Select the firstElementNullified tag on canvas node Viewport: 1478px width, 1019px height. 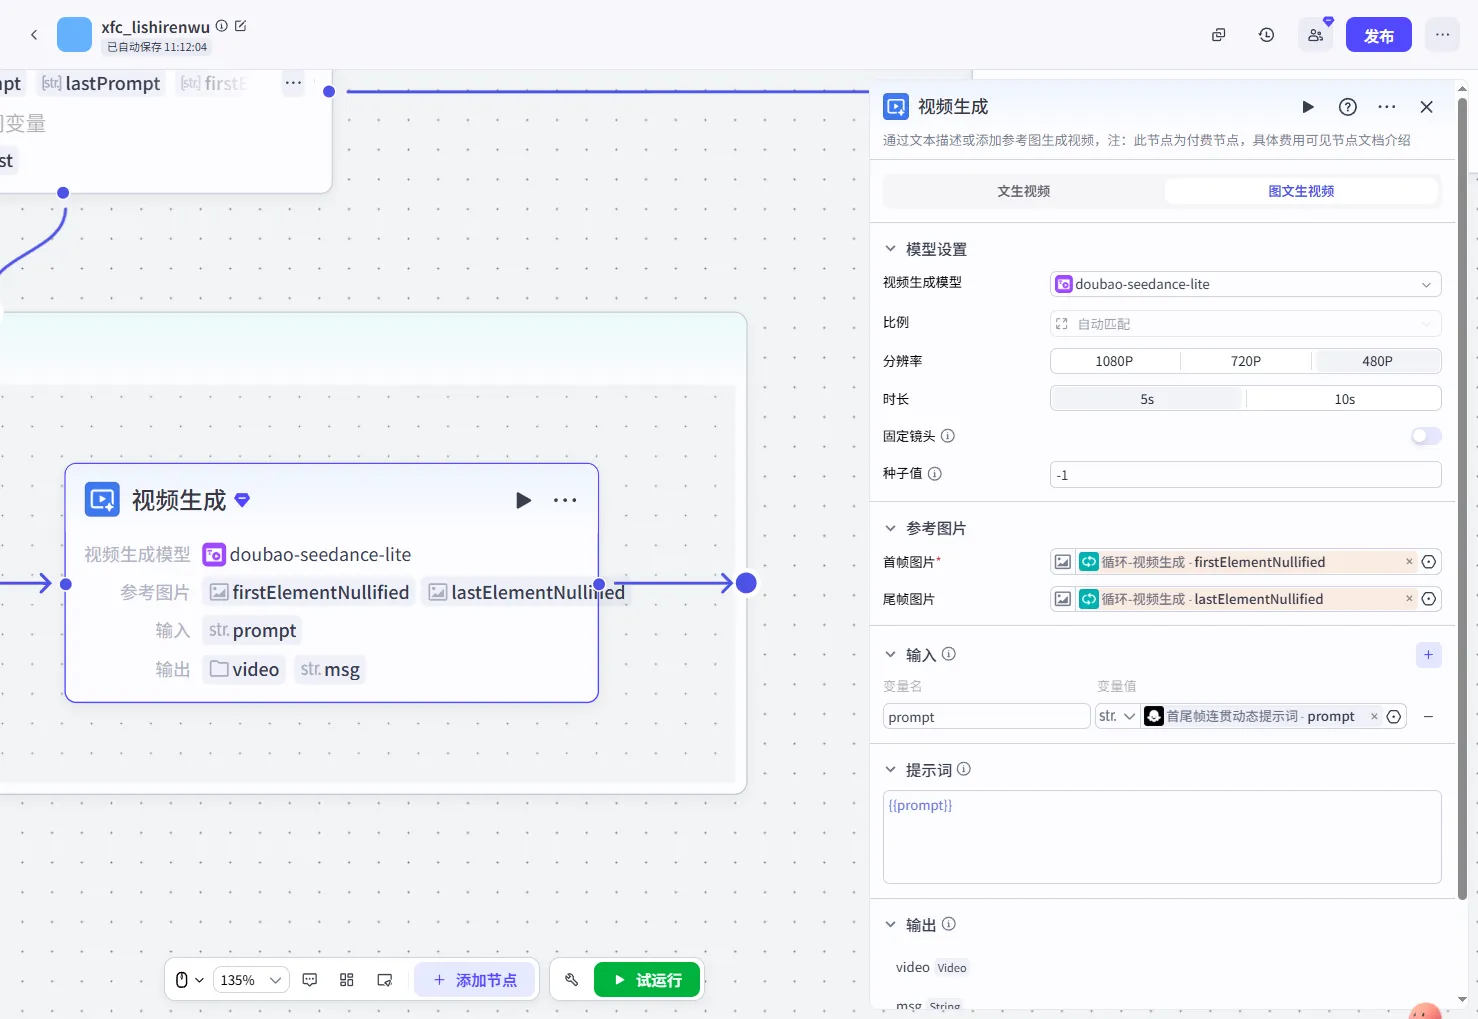[x=309, y=592]
